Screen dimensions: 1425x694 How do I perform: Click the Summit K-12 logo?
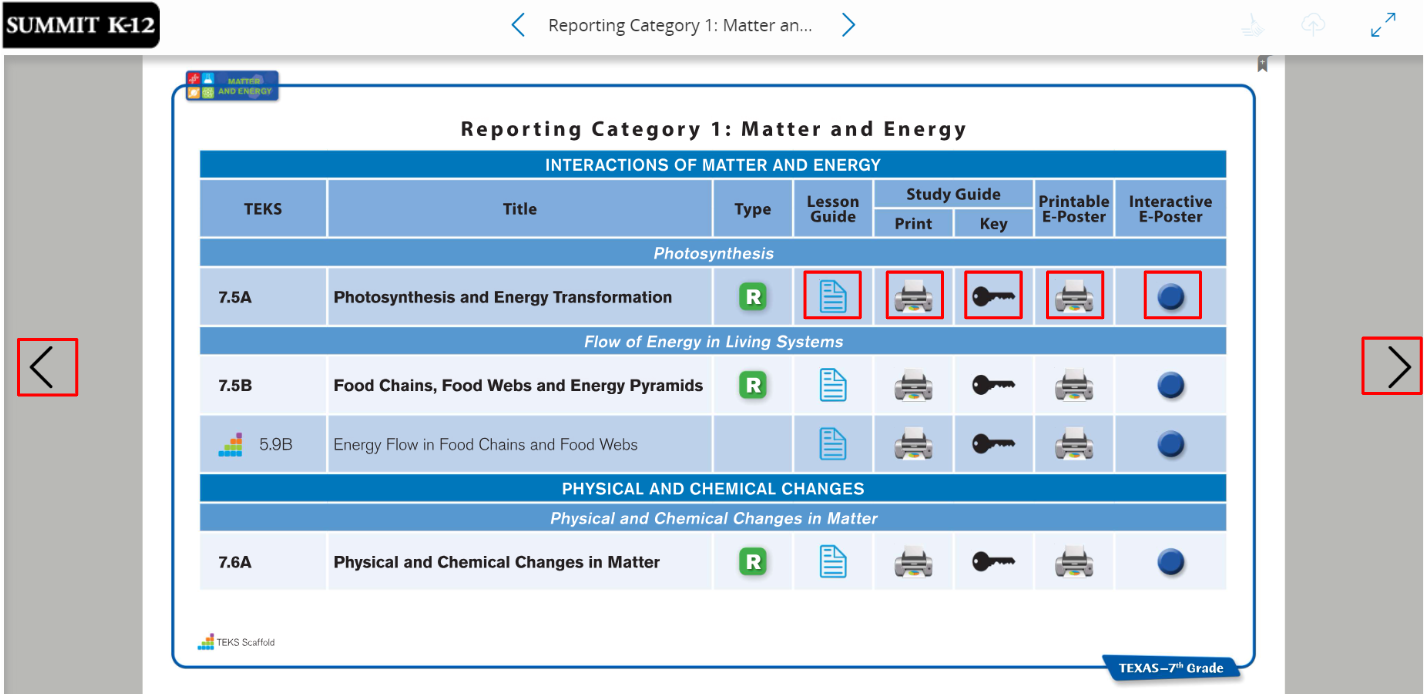(x=80, y=25)
